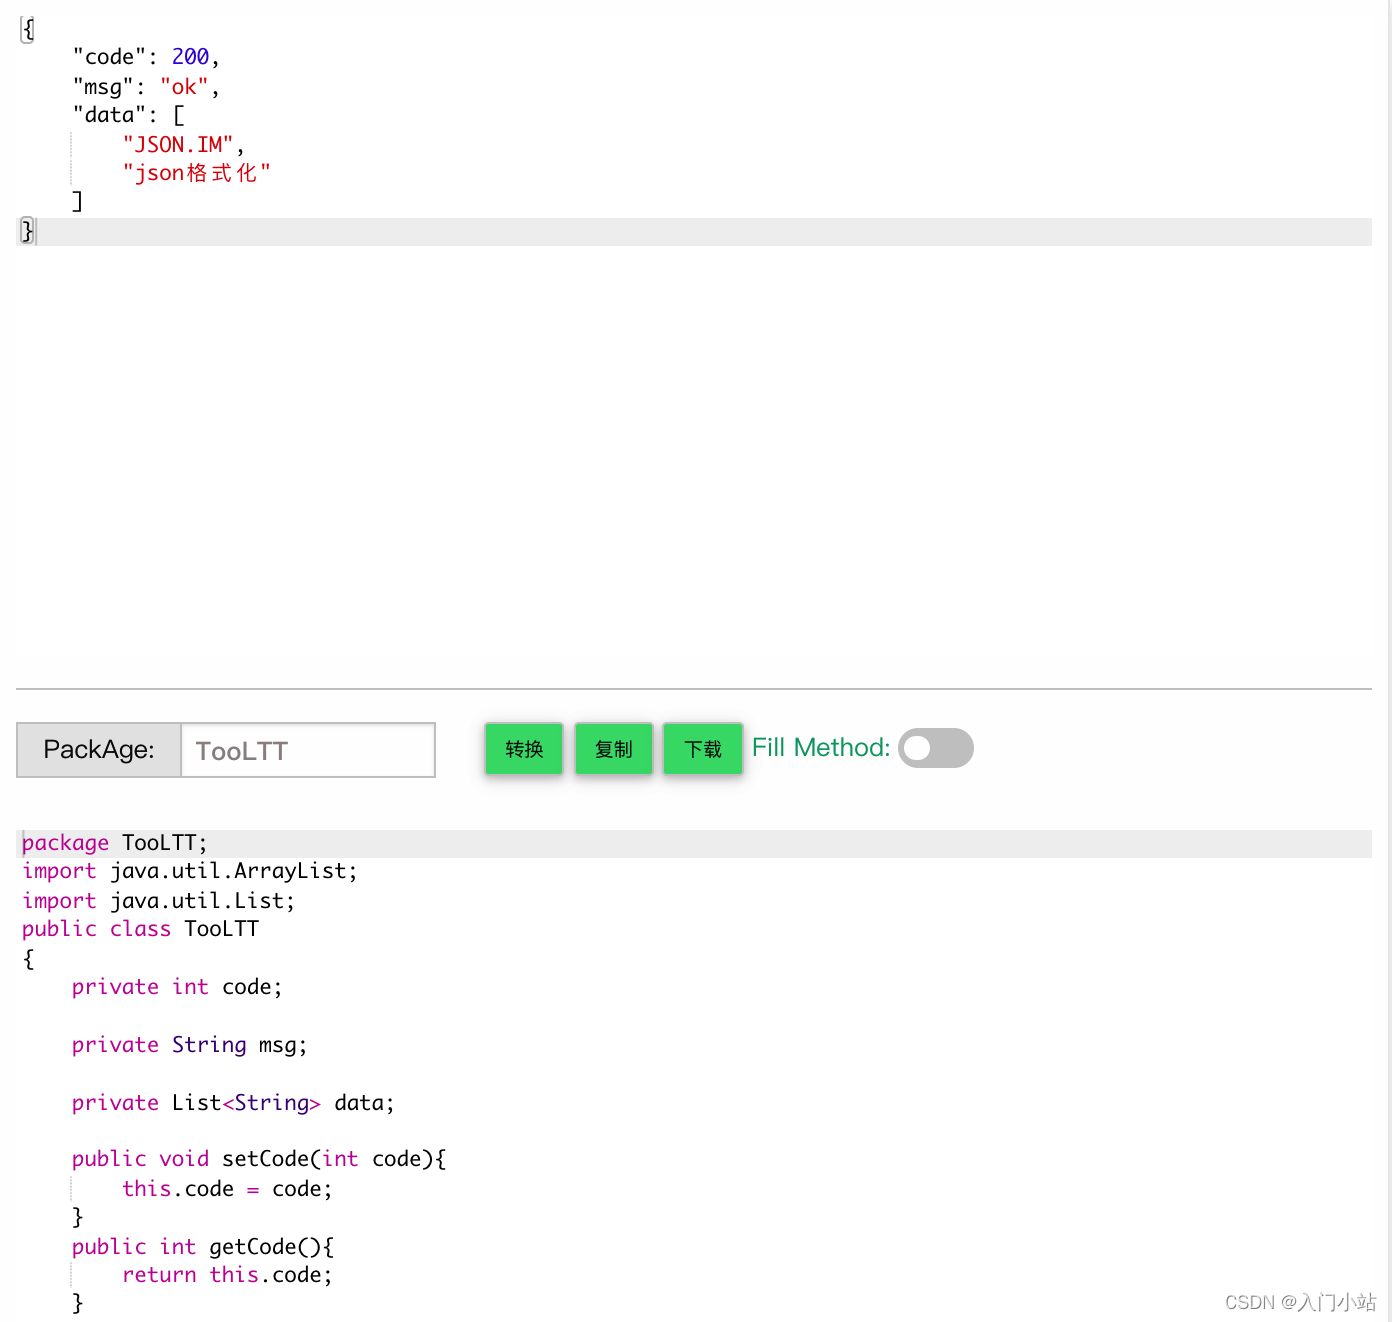Click the "JSON.IM" string value

[x=178, y=145]
